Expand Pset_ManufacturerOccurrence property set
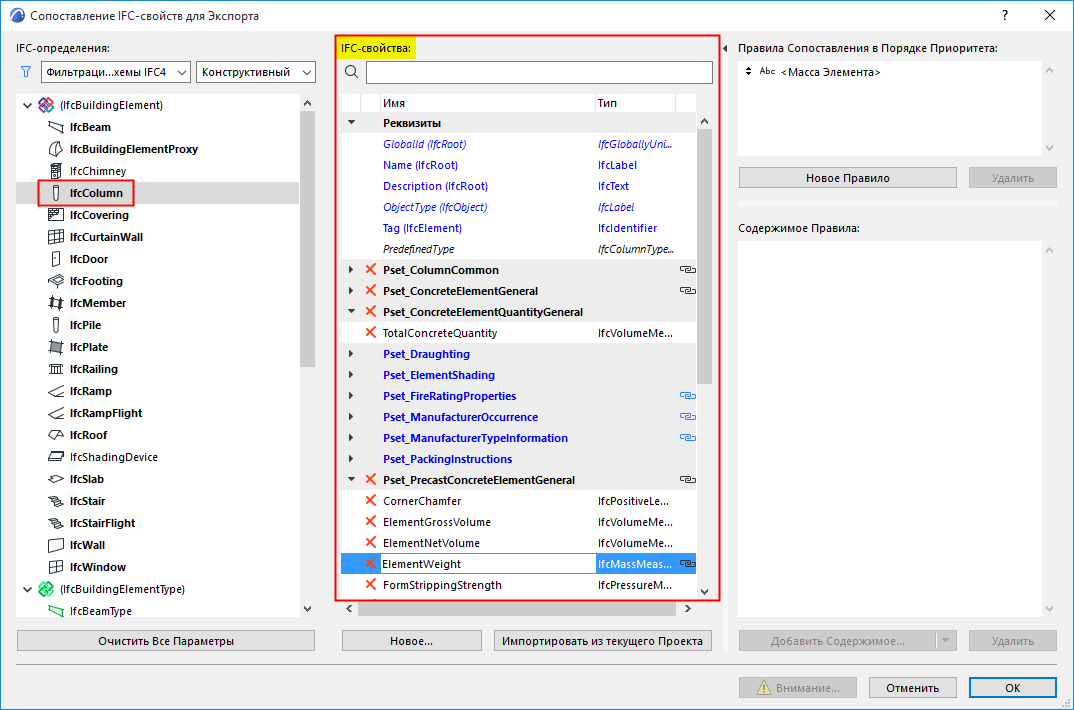1074x710 pixels. 351,417
